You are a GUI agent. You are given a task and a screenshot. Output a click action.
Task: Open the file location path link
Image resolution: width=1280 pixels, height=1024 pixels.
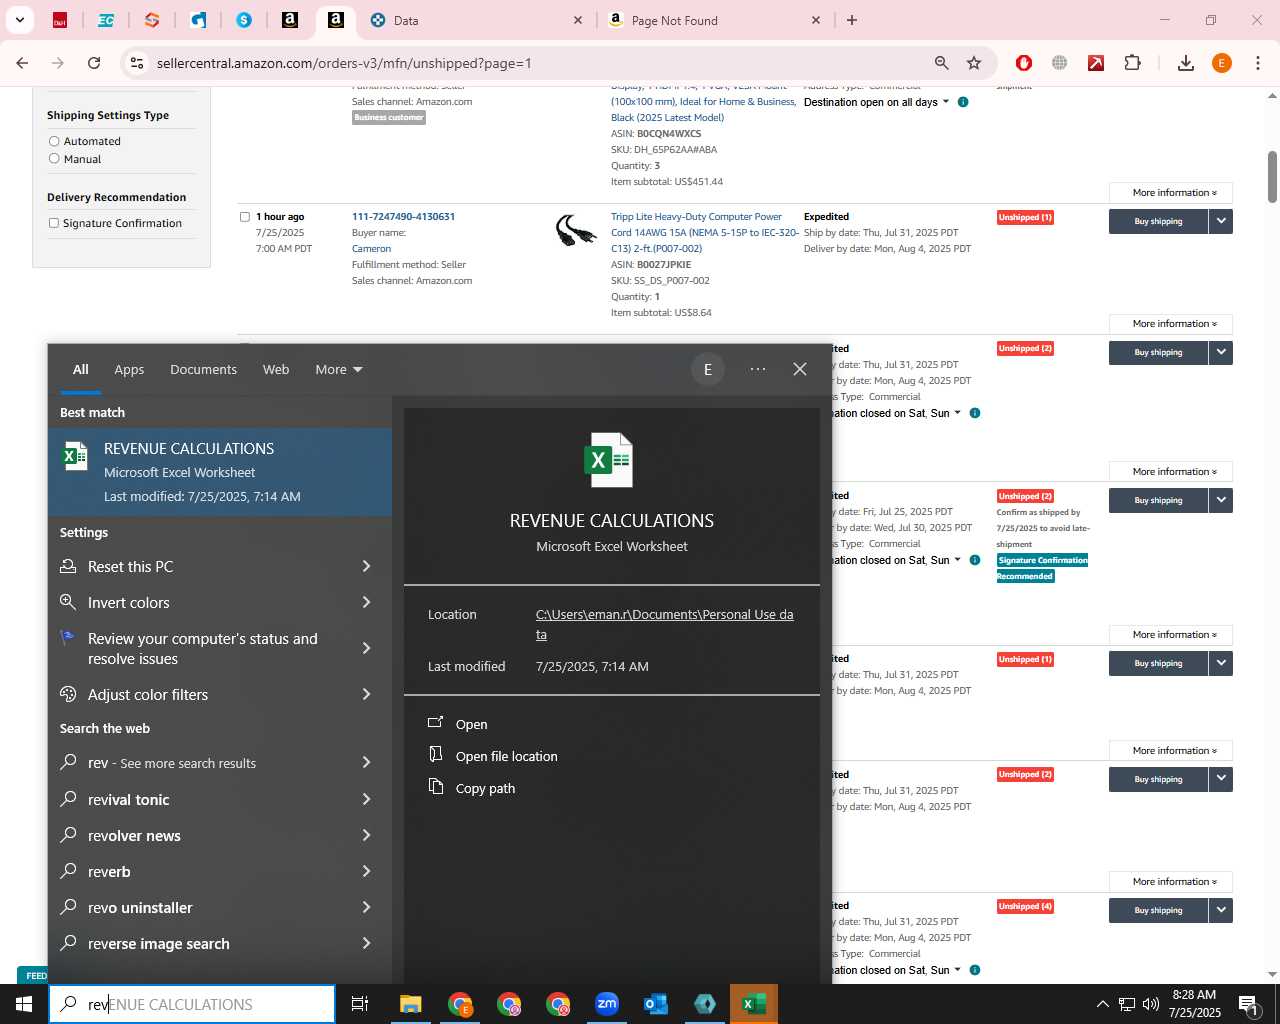(664, 624)
